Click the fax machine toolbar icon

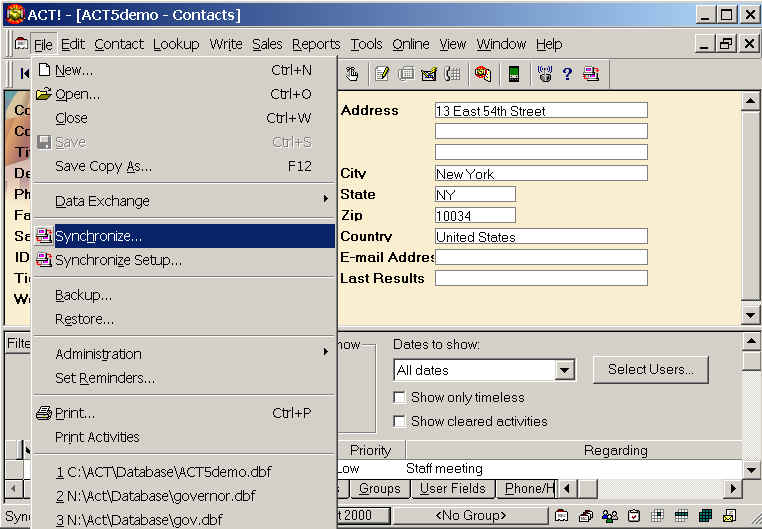point(406,74)
